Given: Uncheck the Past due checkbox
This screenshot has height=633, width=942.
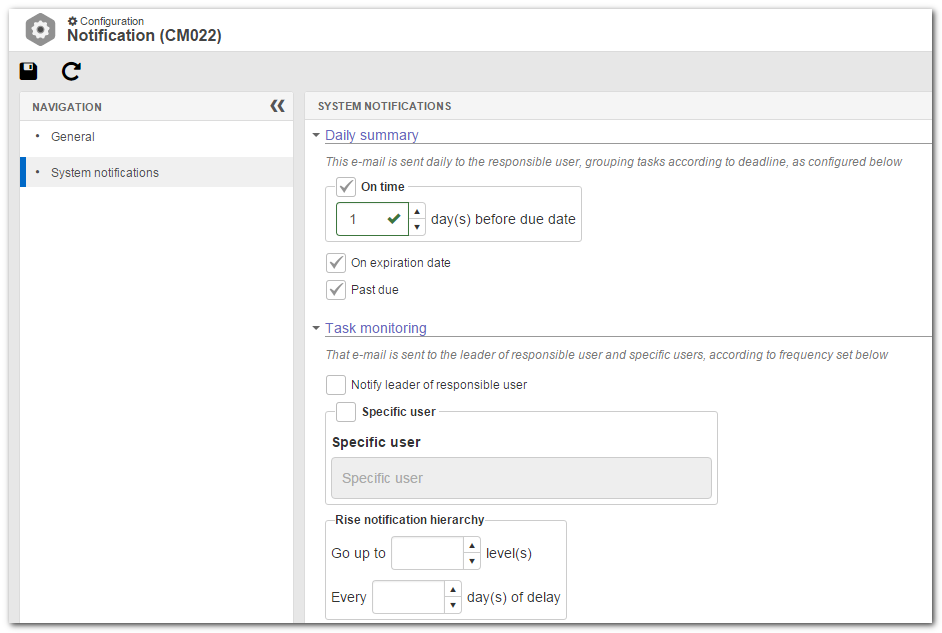Looking at the screenshot, I should [336, 290].
